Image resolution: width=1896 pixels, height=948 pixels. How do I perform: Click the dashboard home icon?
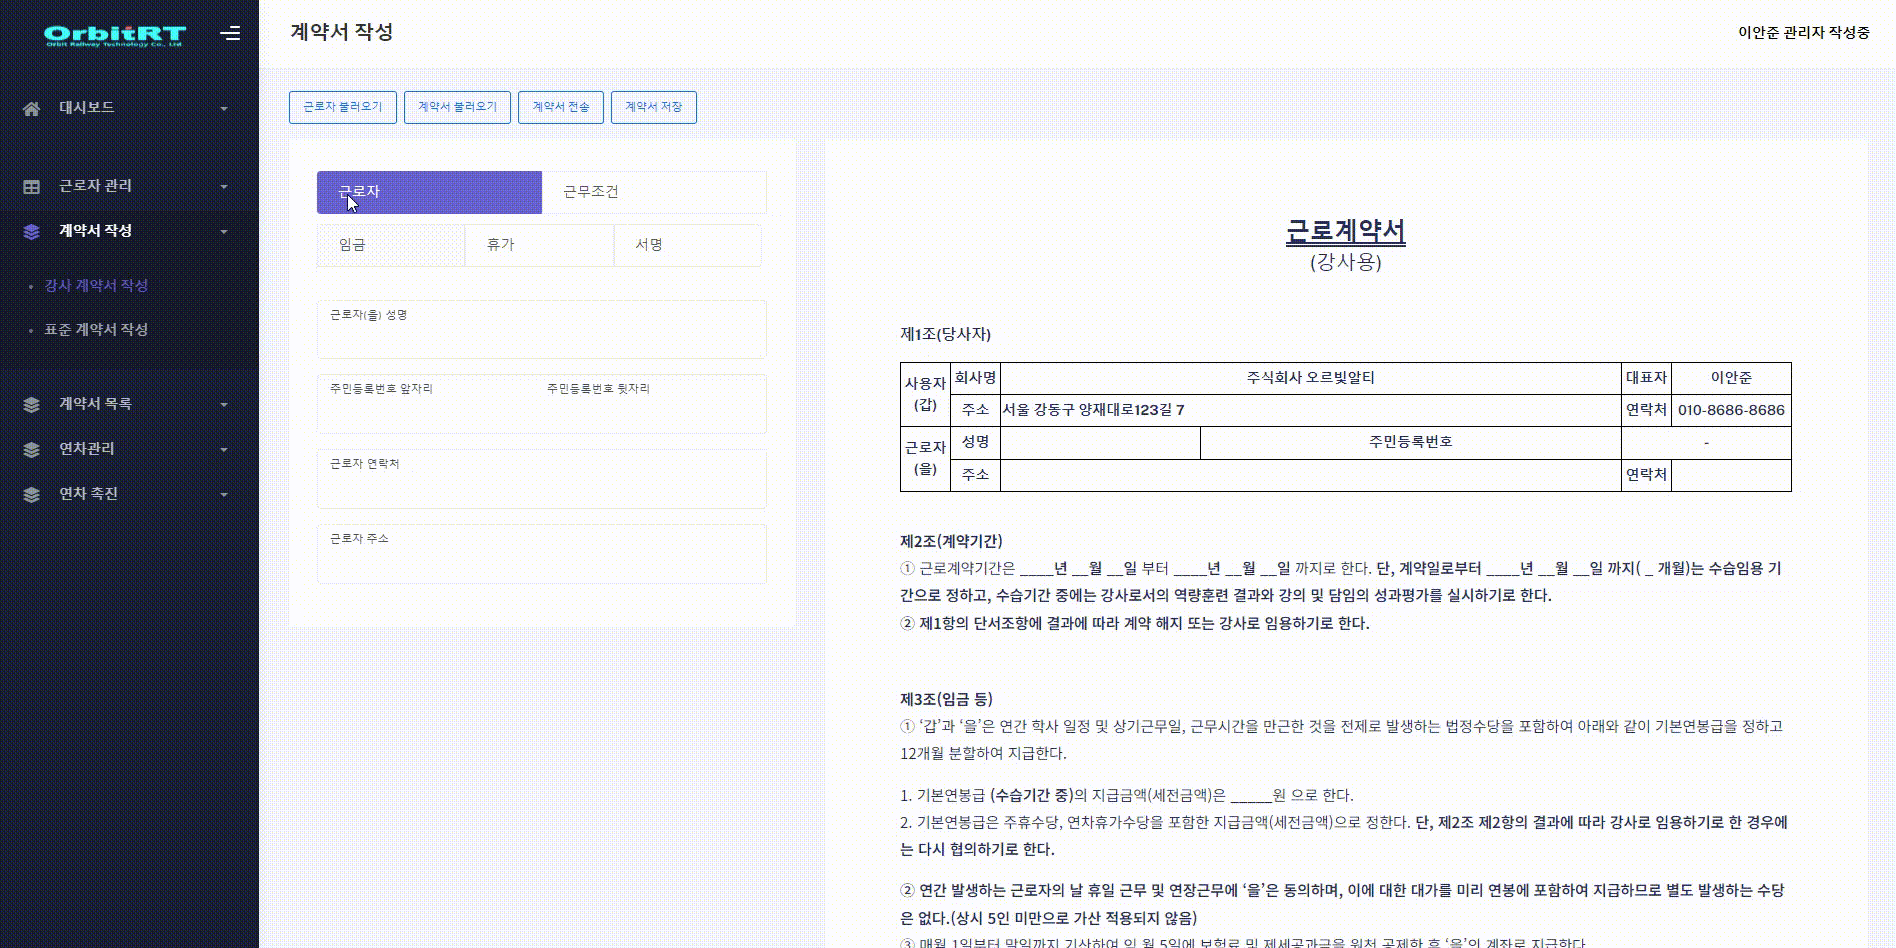tap(32, 108)
